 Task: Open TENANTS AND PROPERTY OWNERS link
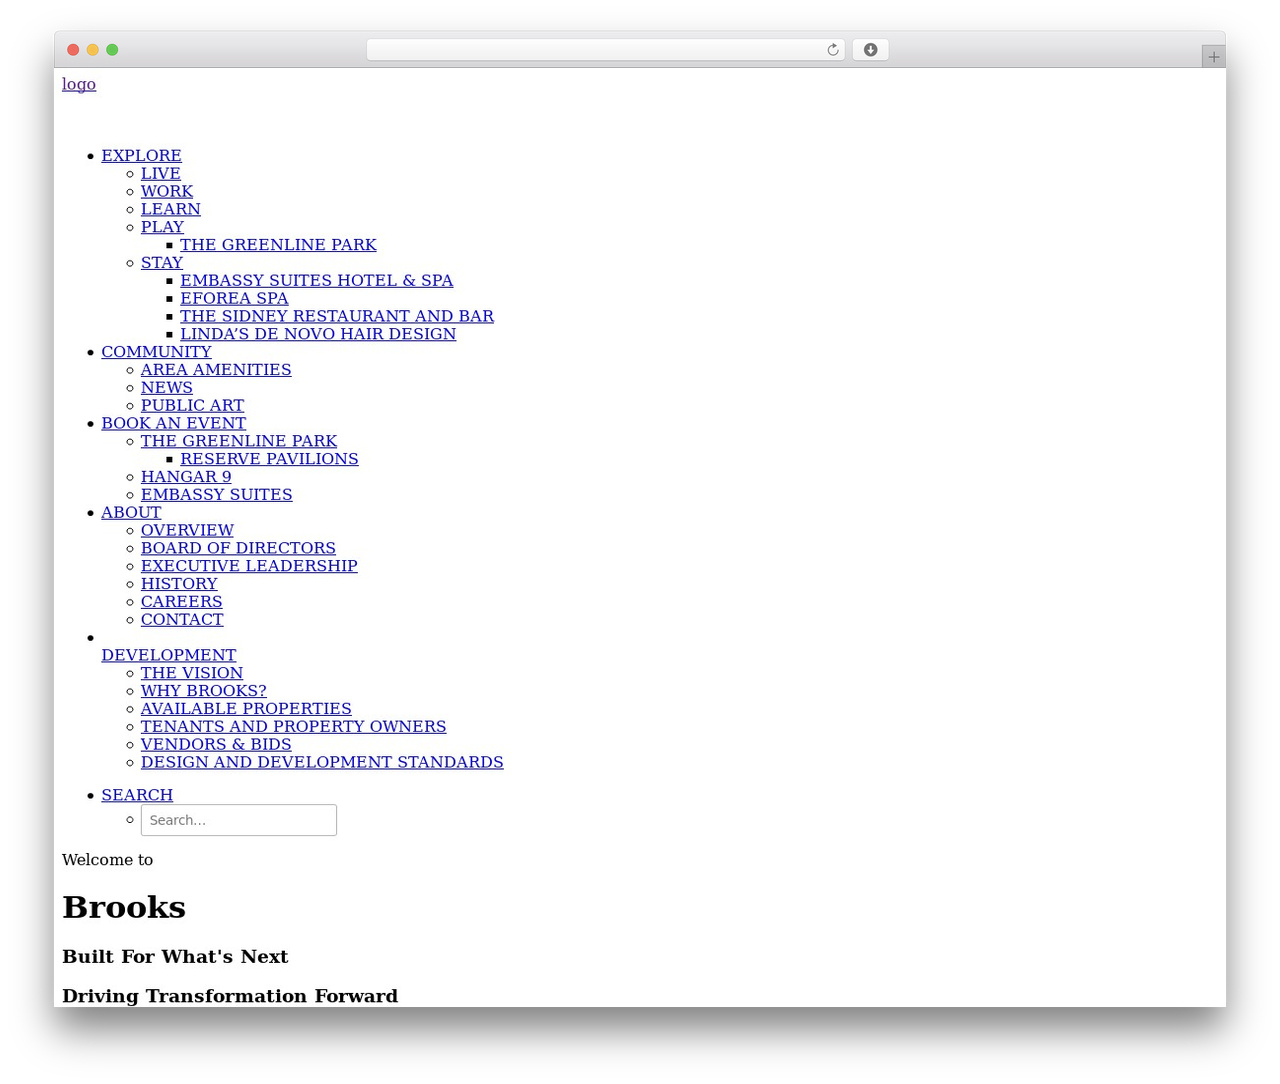tap(293, 727)
